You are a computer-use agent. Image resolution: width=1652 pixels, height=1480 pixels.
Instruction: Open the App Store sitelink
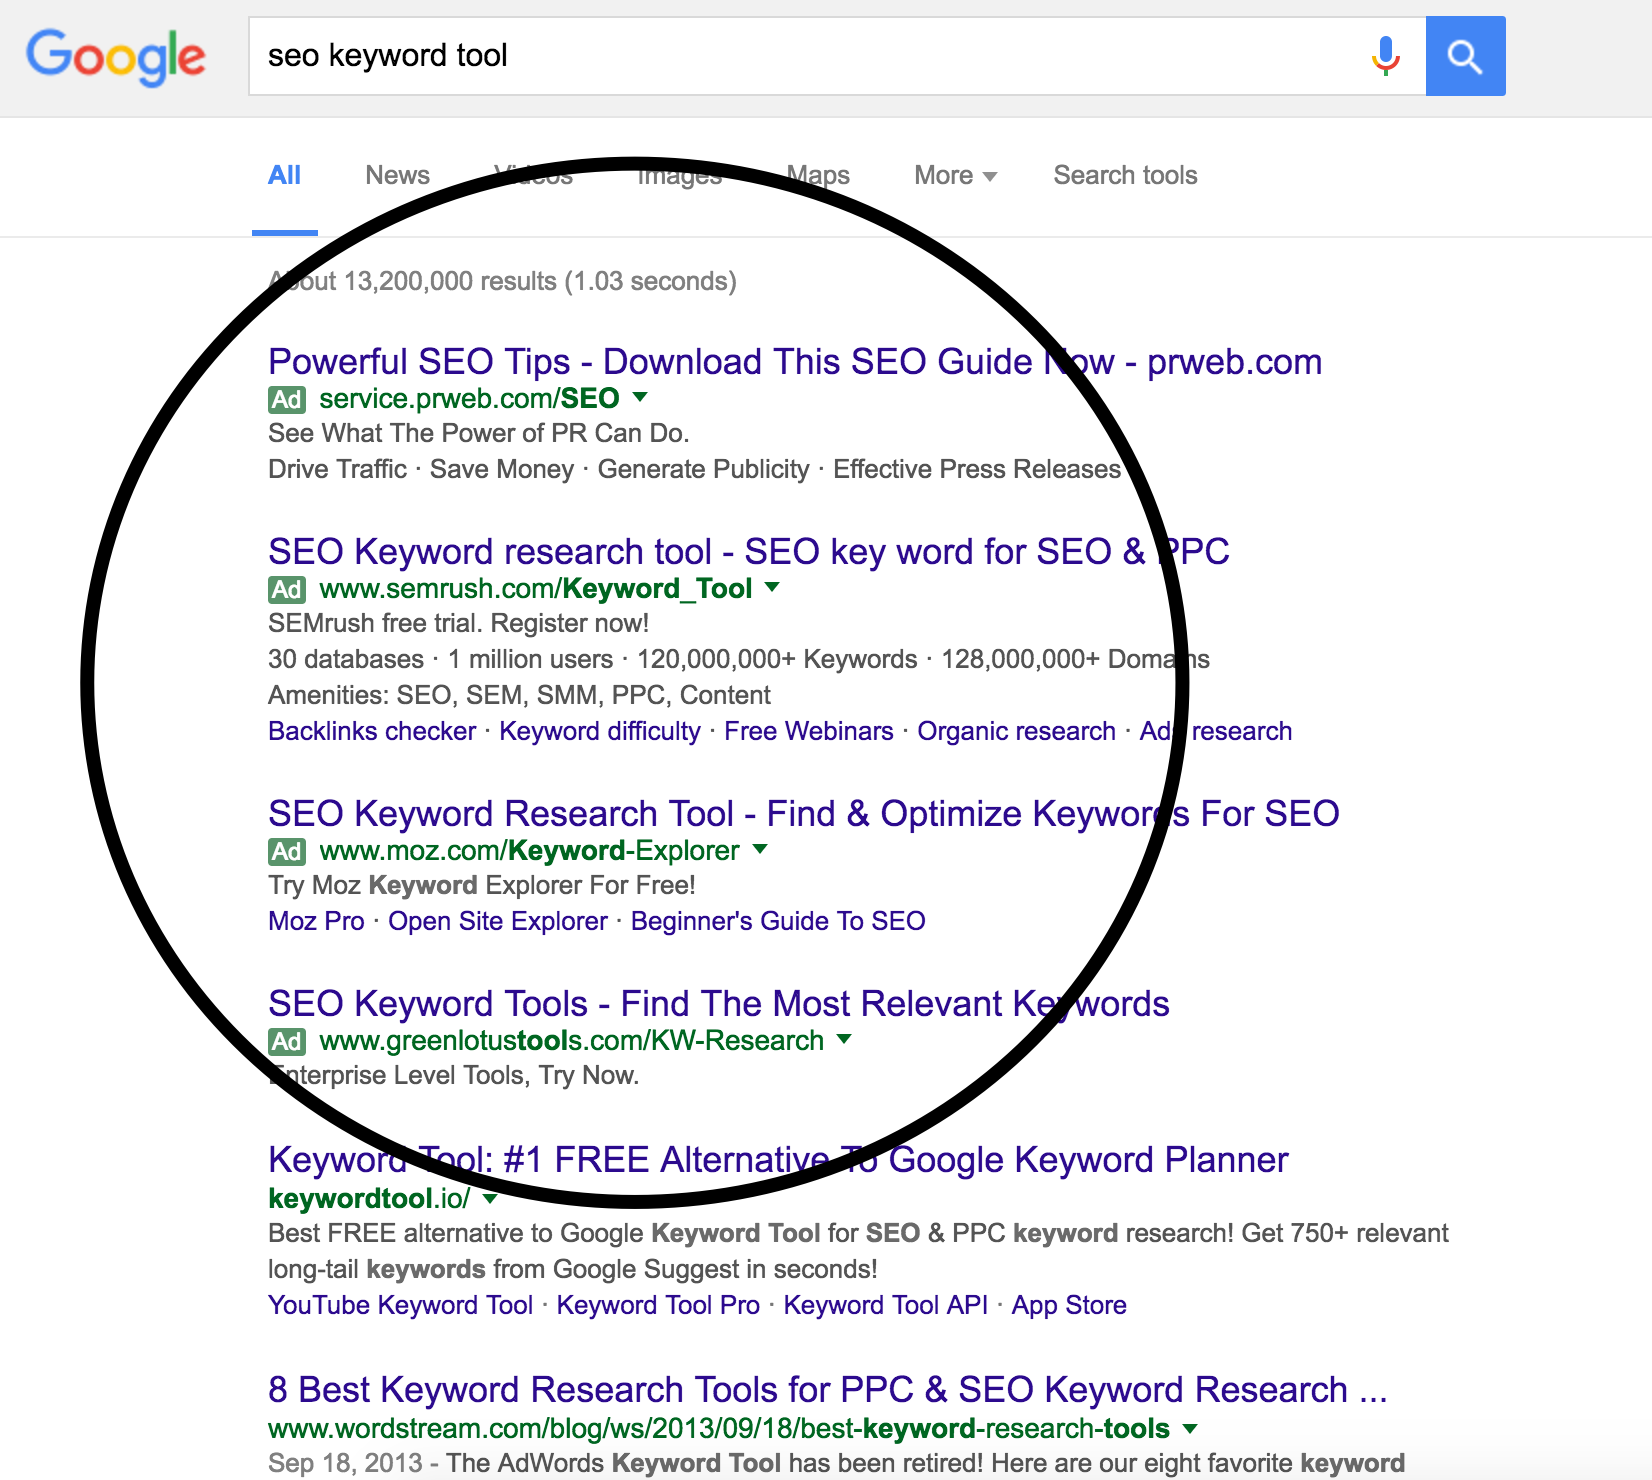[x=1069, y=1305]
